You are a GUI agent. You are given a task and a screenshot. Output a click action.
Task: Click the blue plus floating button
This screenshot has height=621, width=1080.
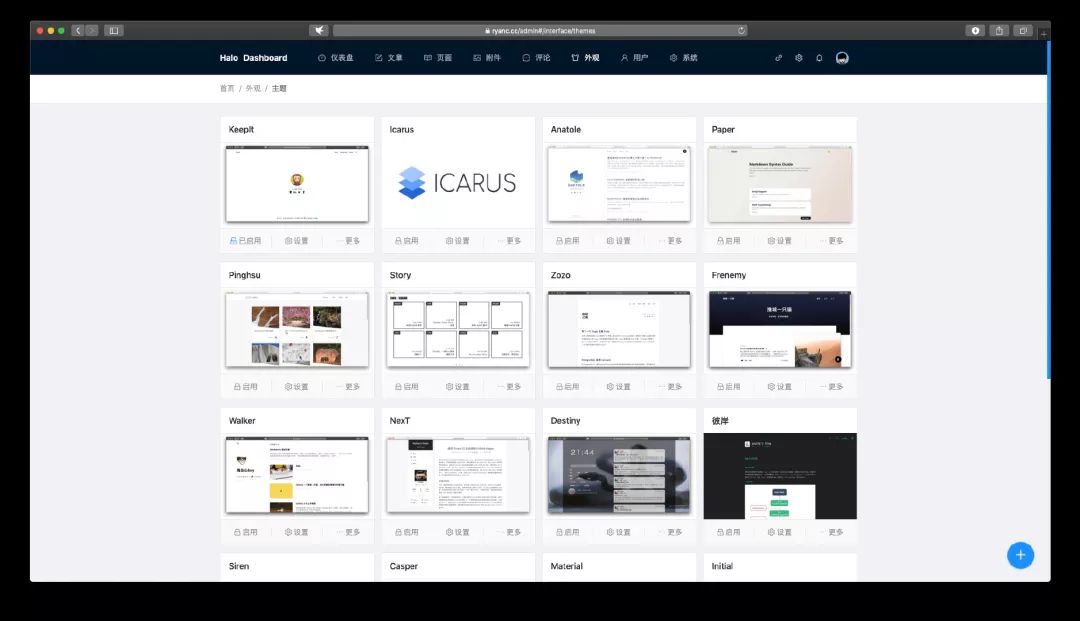click(x=1020, y=555)
